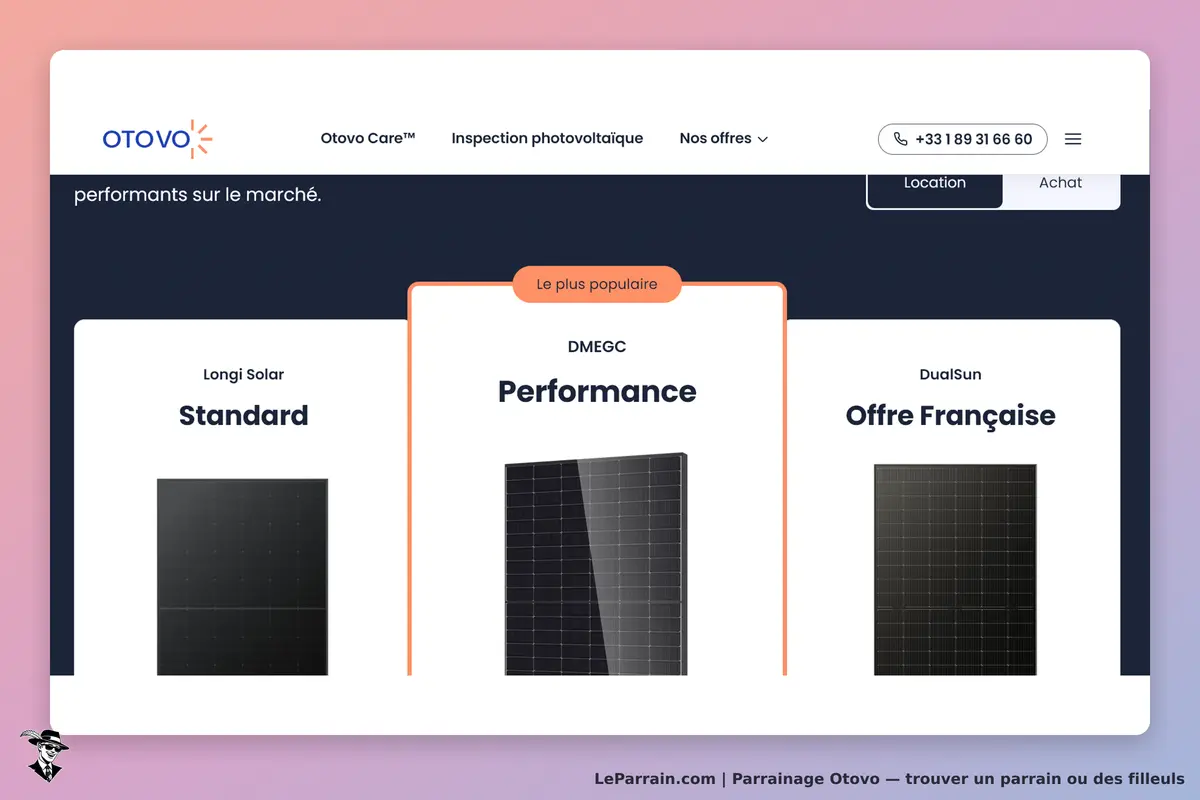
Task: Click the 'performants sur le marché' text
Action: point(198,195)
